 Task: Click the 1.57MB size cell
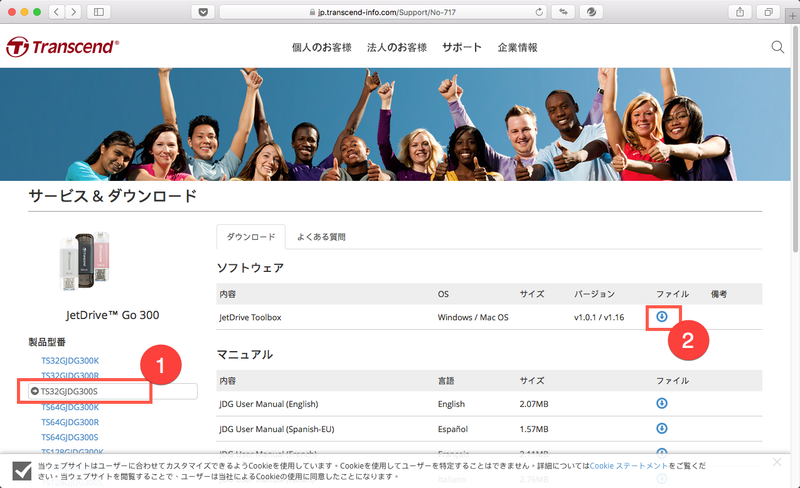click(x=534, y=429)
